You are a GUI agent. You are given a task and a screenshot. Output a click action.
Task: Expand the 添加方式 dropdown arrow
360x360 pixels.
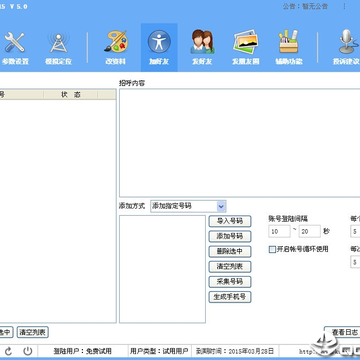click(221, 206)
